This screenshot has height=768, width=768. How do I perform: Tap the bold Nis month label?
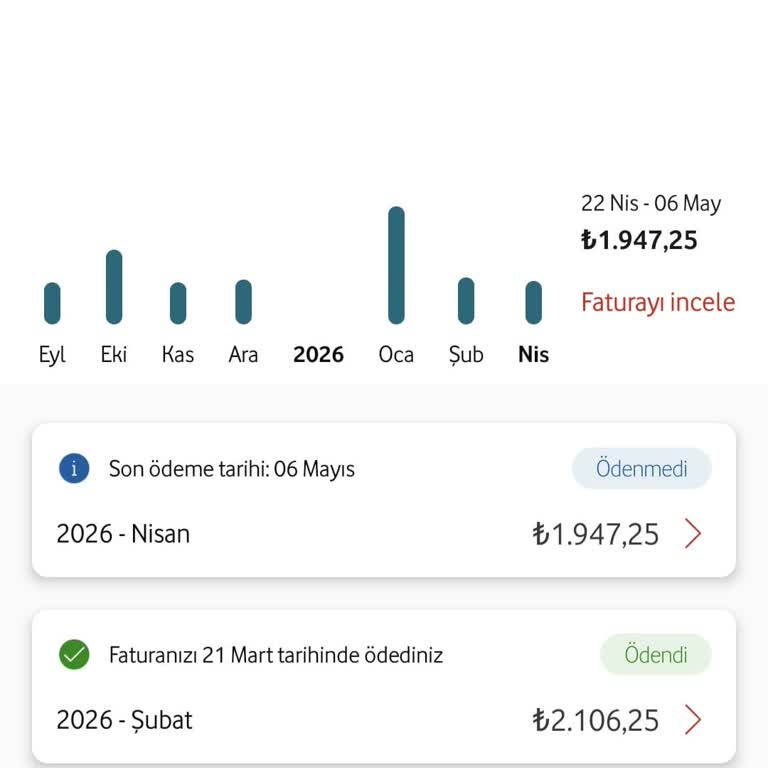coord(533,354)
